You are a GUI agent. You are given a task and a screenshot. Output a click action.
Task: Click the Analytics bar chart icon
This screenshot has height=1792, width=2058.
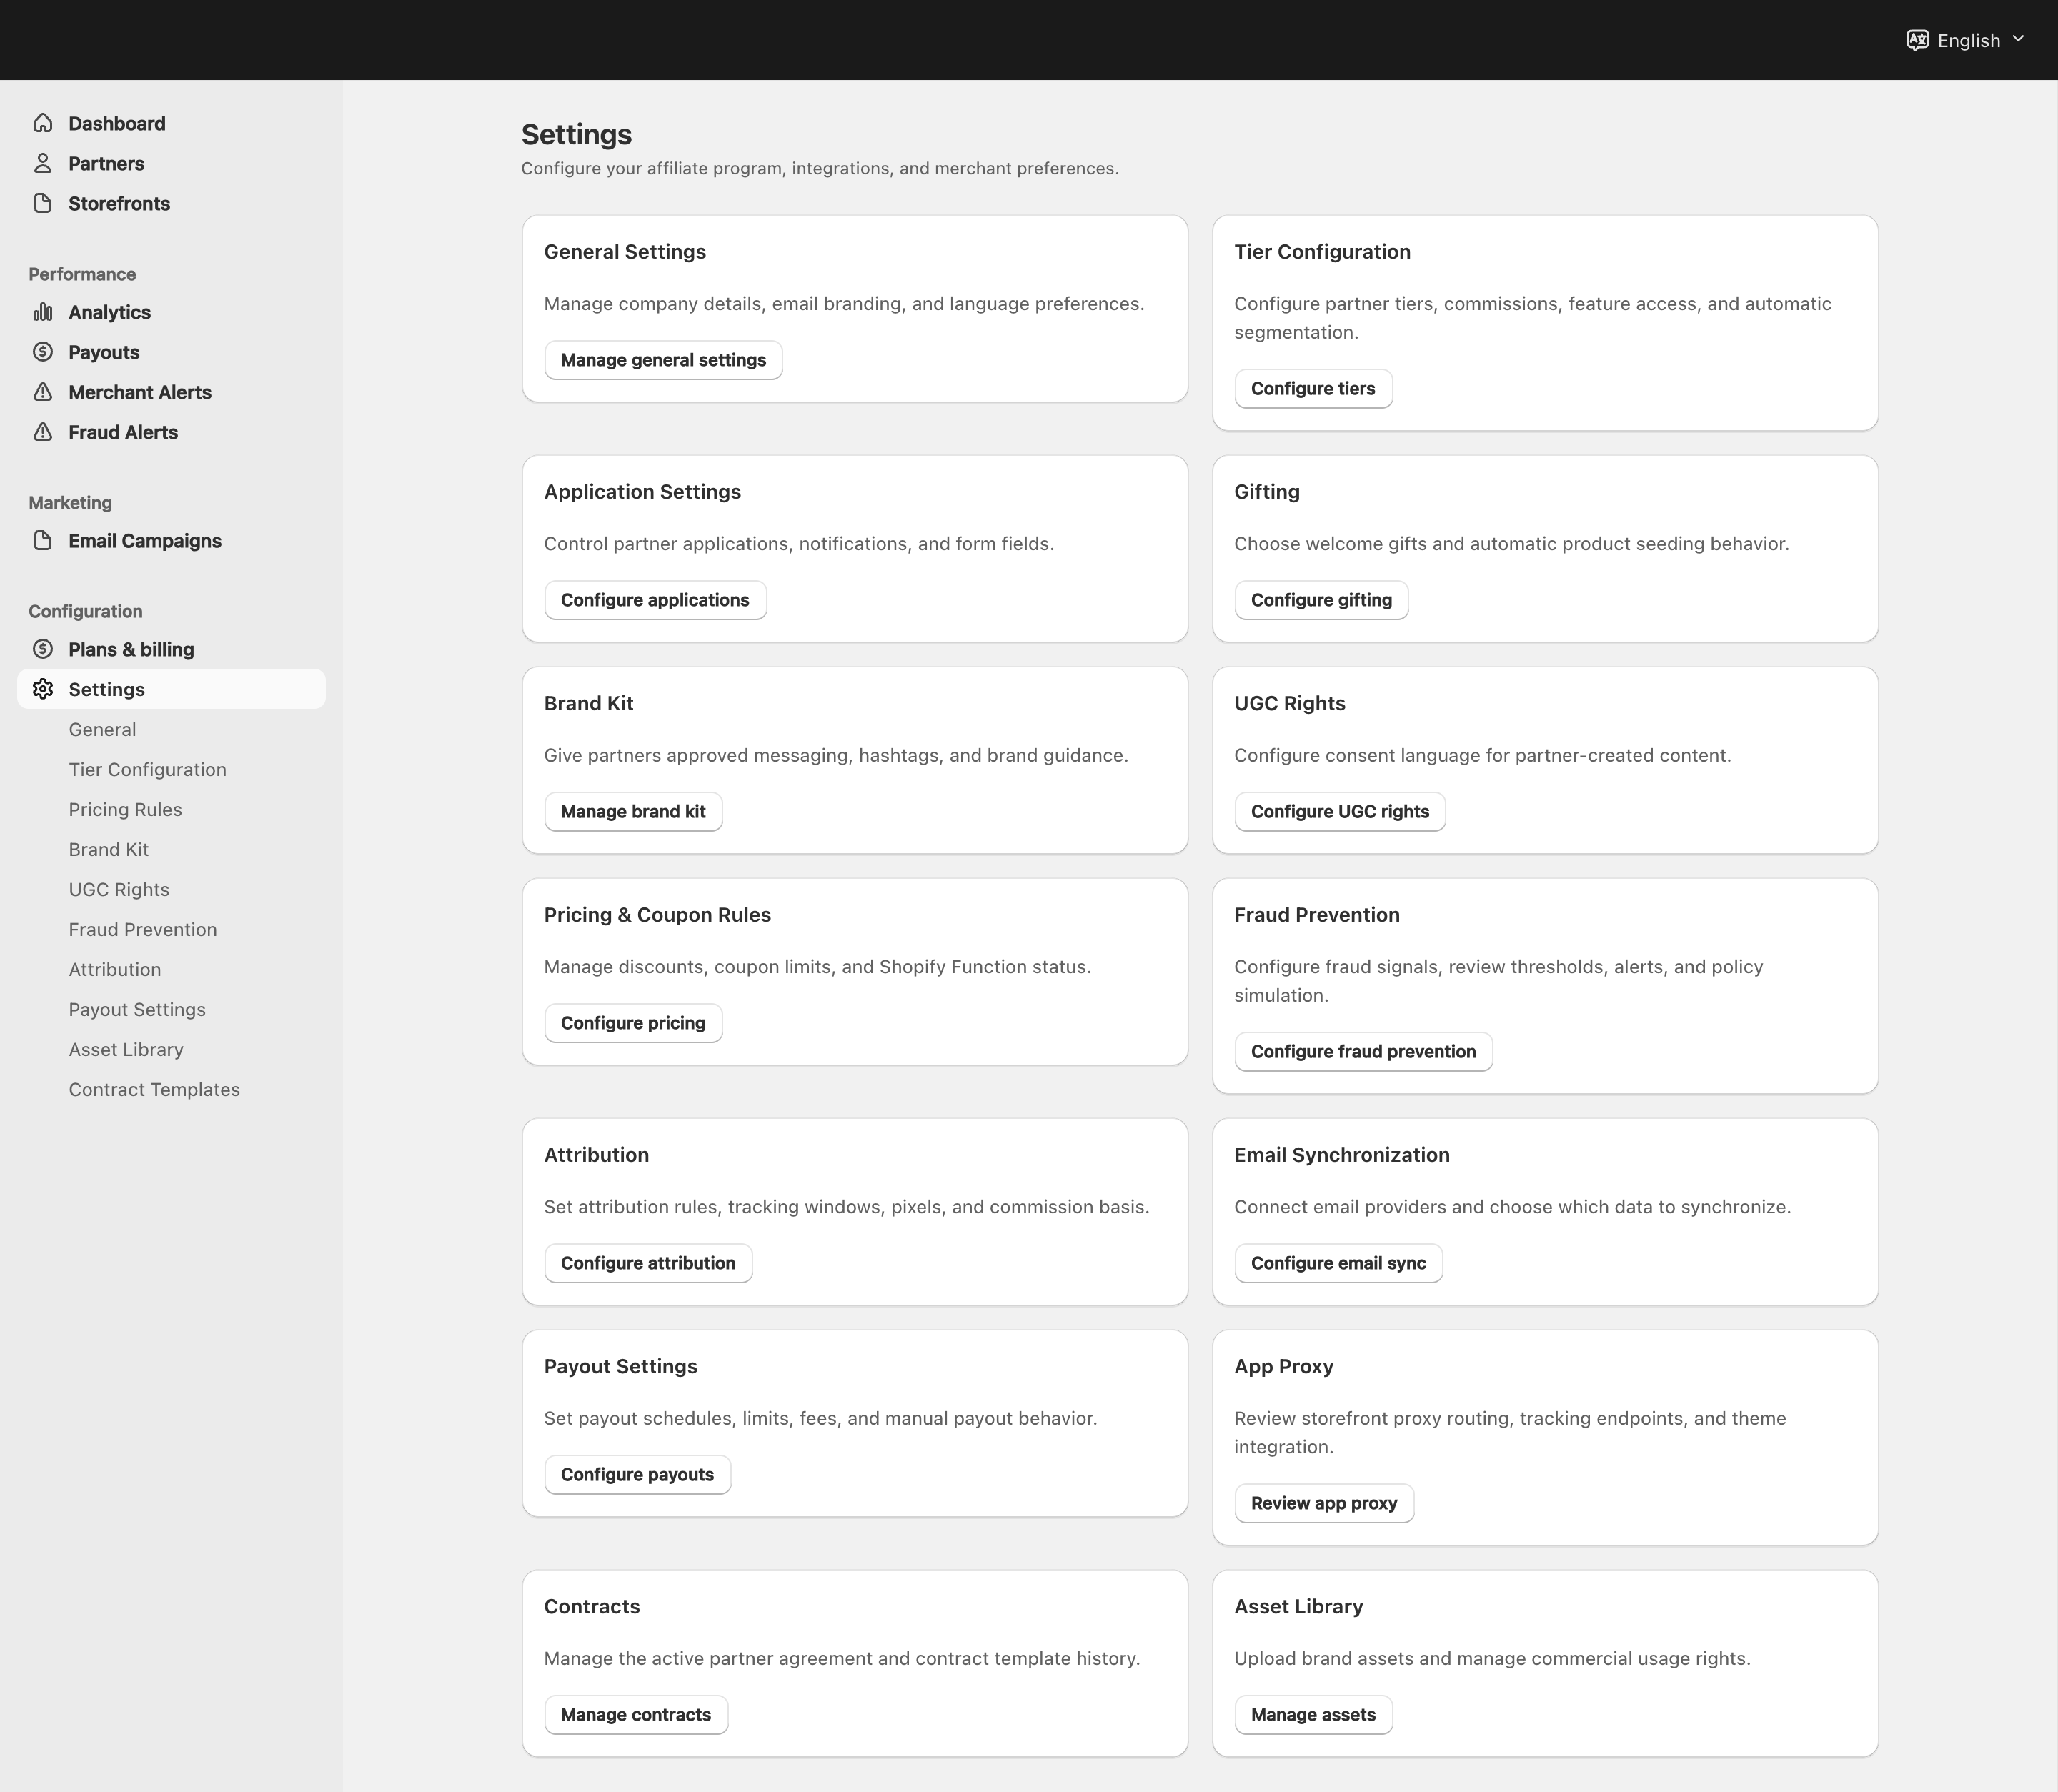(x=43, y=312)
